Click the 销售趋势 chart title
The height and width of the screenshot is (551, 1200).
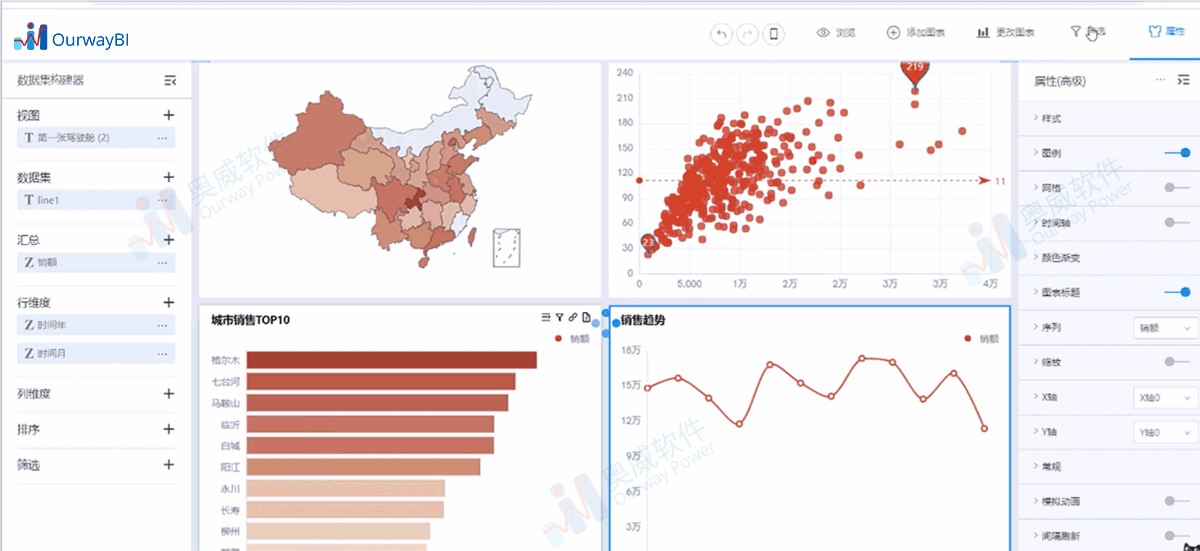coord(643,320)
